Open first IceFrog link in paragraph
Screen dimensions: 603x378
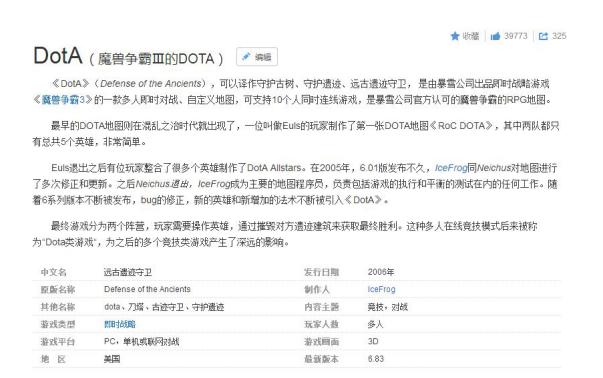(451, 168)
